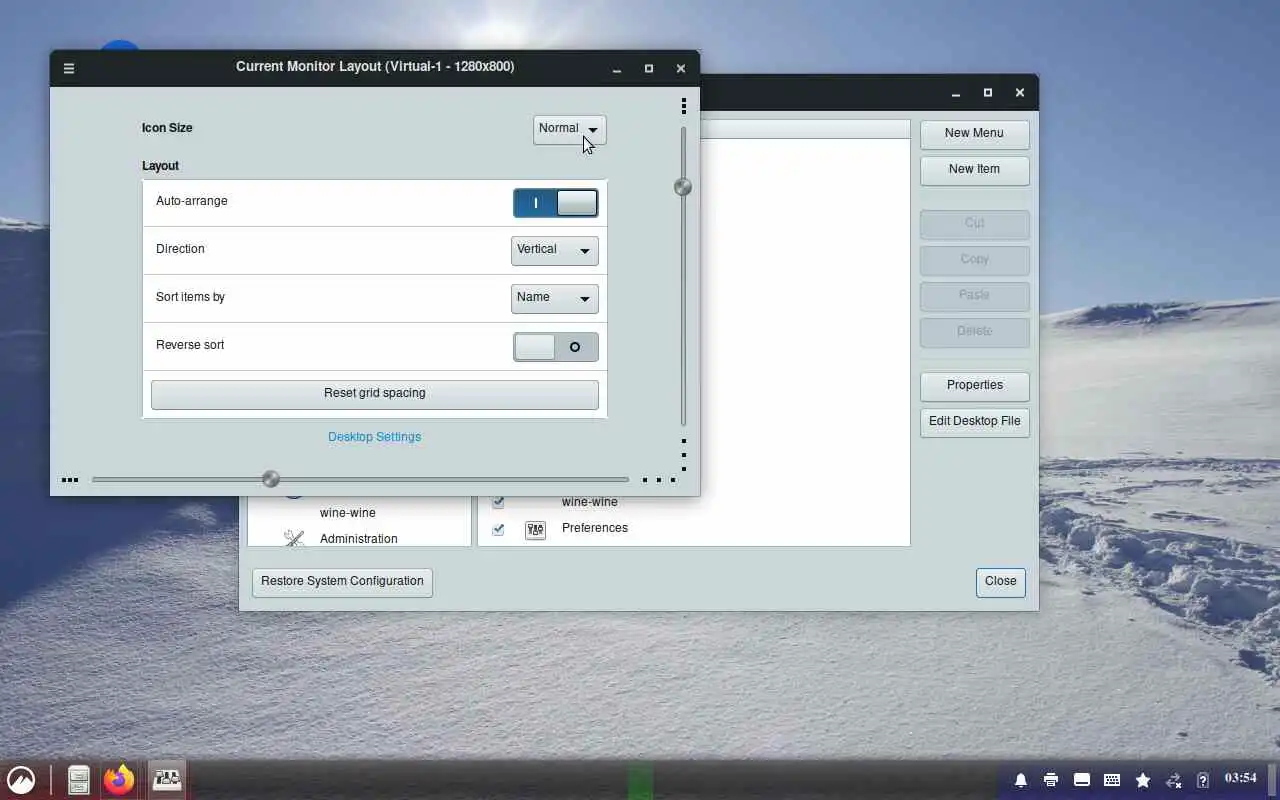This screenshot has height=800, width=1280.
Task: Turn off the Auto-arrange switch
Action: pyautogui.click(x=555, y=203)
